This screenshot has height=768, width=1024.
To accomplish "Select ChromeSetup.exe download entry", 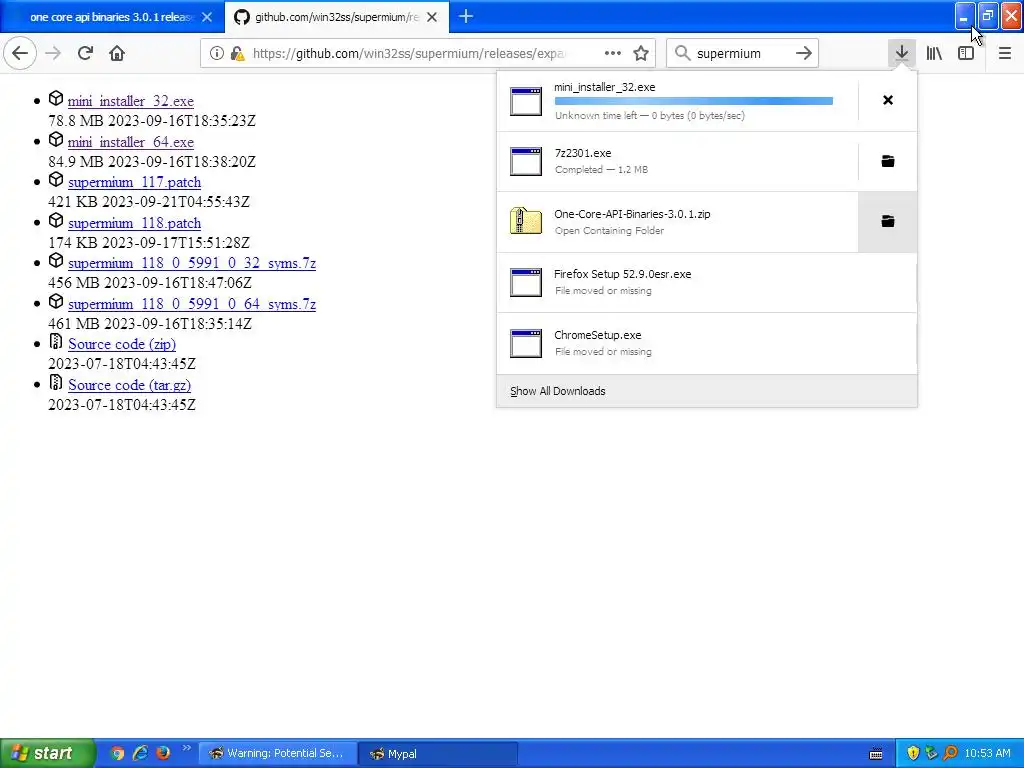I will click(x=707, y=343).
